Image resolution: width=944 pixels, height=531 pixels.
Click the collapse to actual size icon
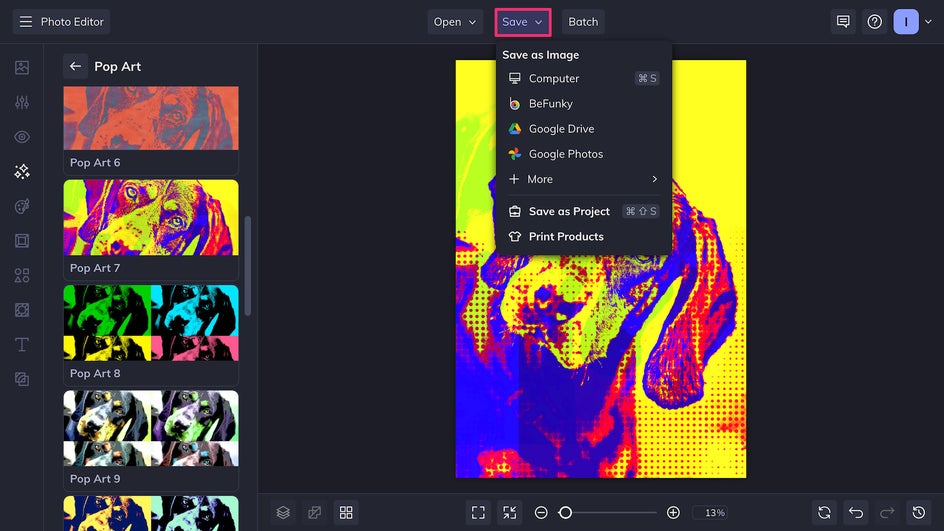click(x=509, y=512)
